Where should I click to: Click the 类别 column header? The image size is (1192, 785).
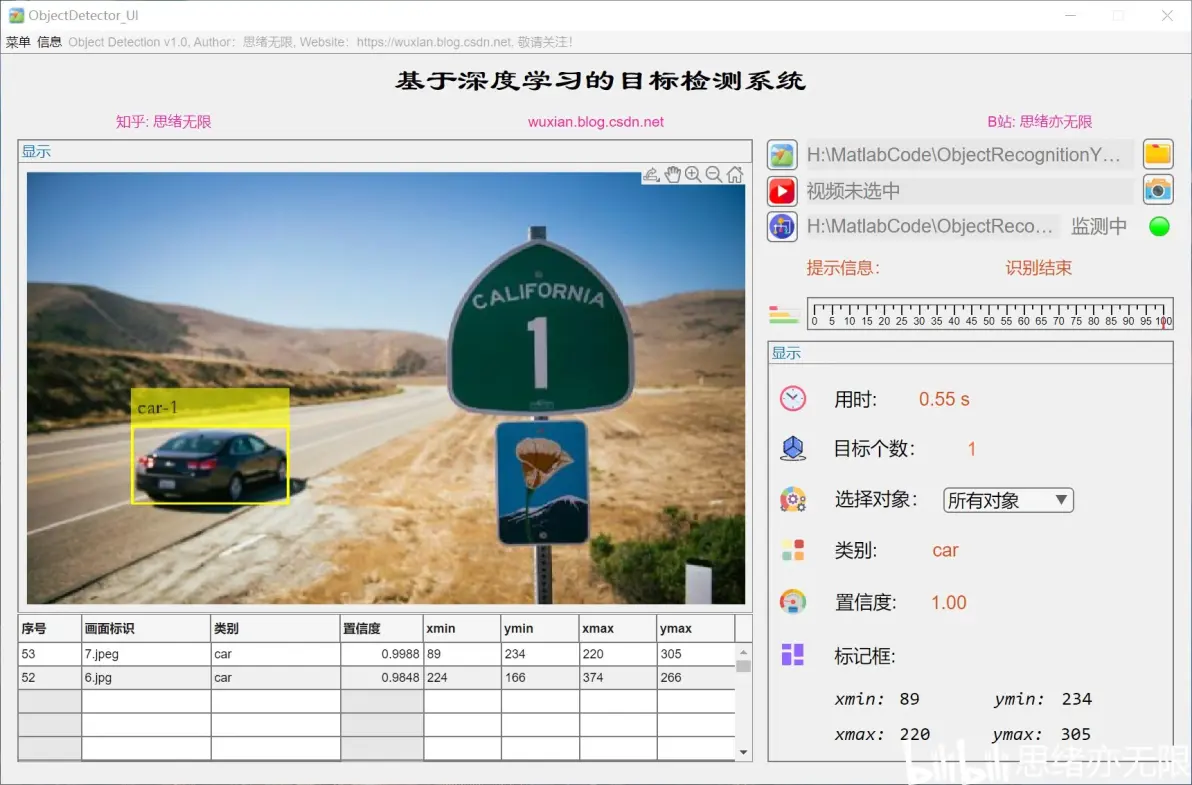[275, 628]
